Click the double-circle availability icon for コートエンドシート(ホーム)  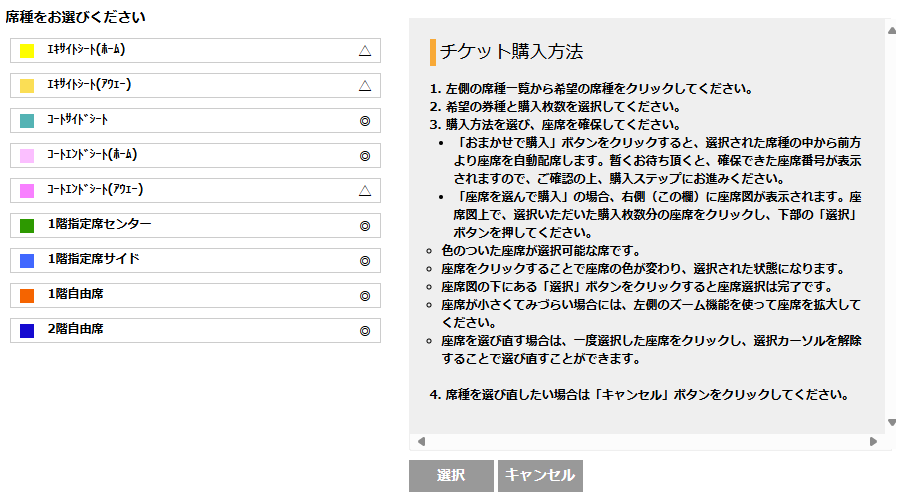[365, 155]
